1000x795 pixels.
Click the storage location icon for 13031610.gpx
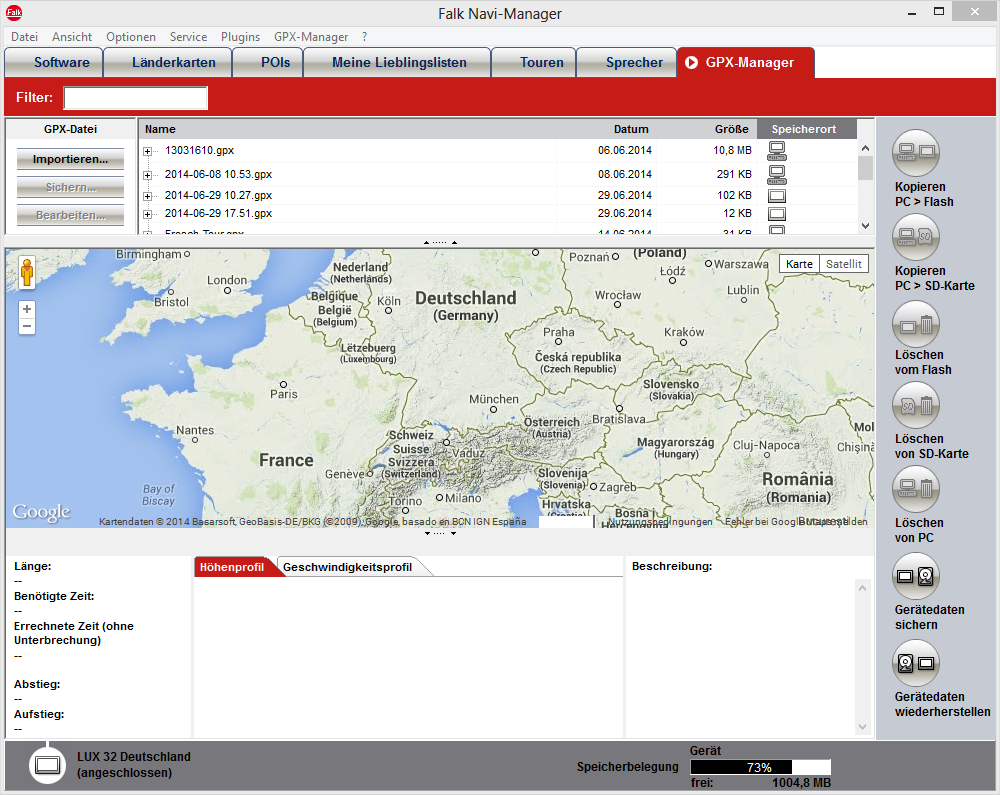(x=777, y=151)
